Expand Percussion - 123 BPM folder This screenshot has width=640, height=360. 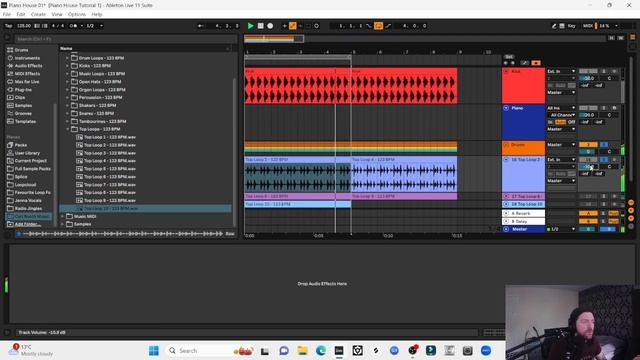(67, 98)
